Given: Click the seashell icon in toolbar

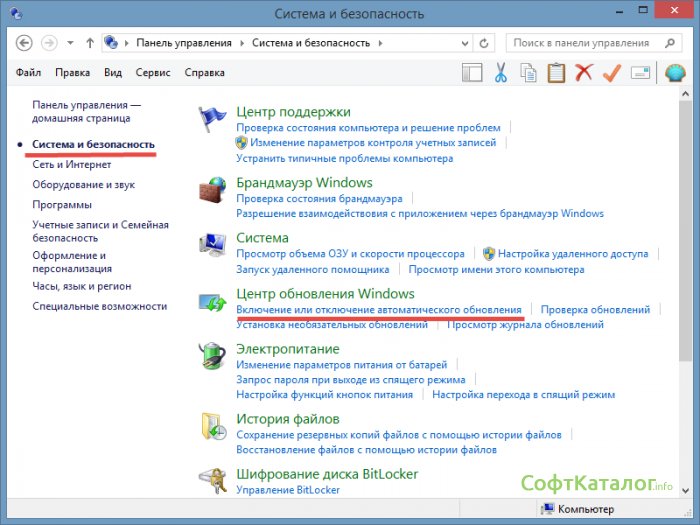Looking at the screenshot, I should 675,72.
